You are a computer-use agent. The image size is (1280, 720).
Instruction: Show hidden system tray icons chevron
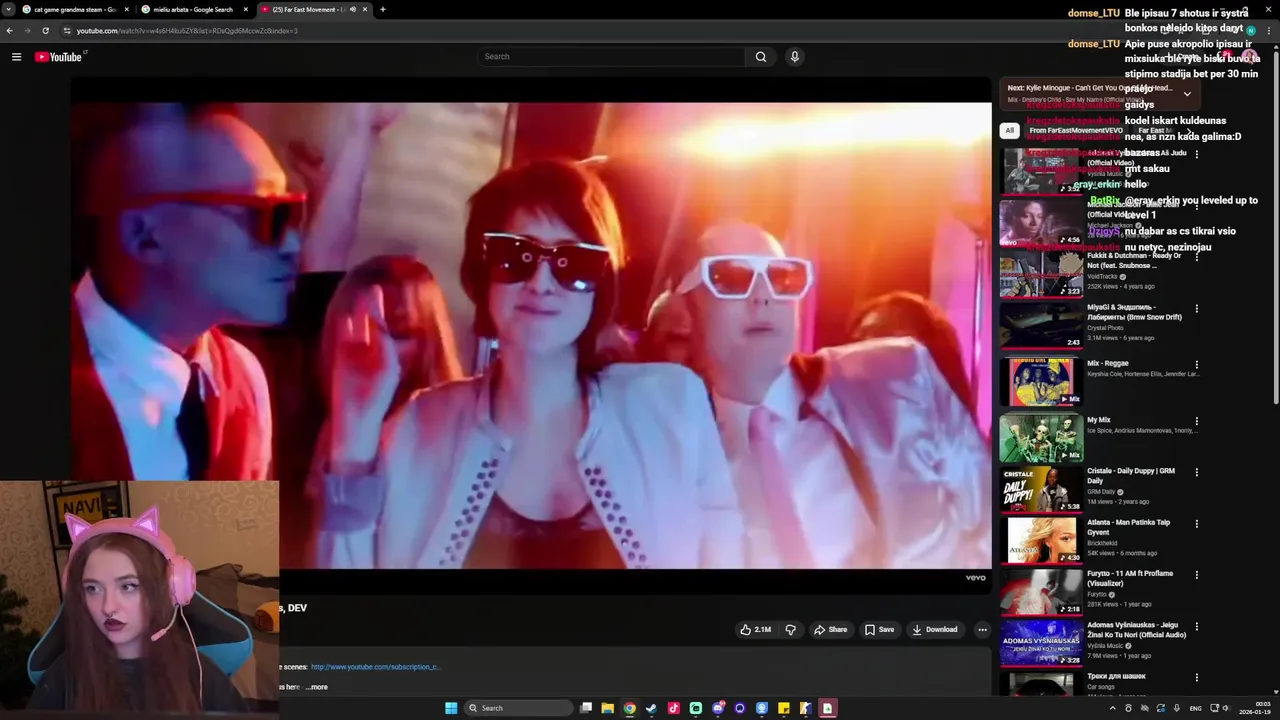point(1111,708)
